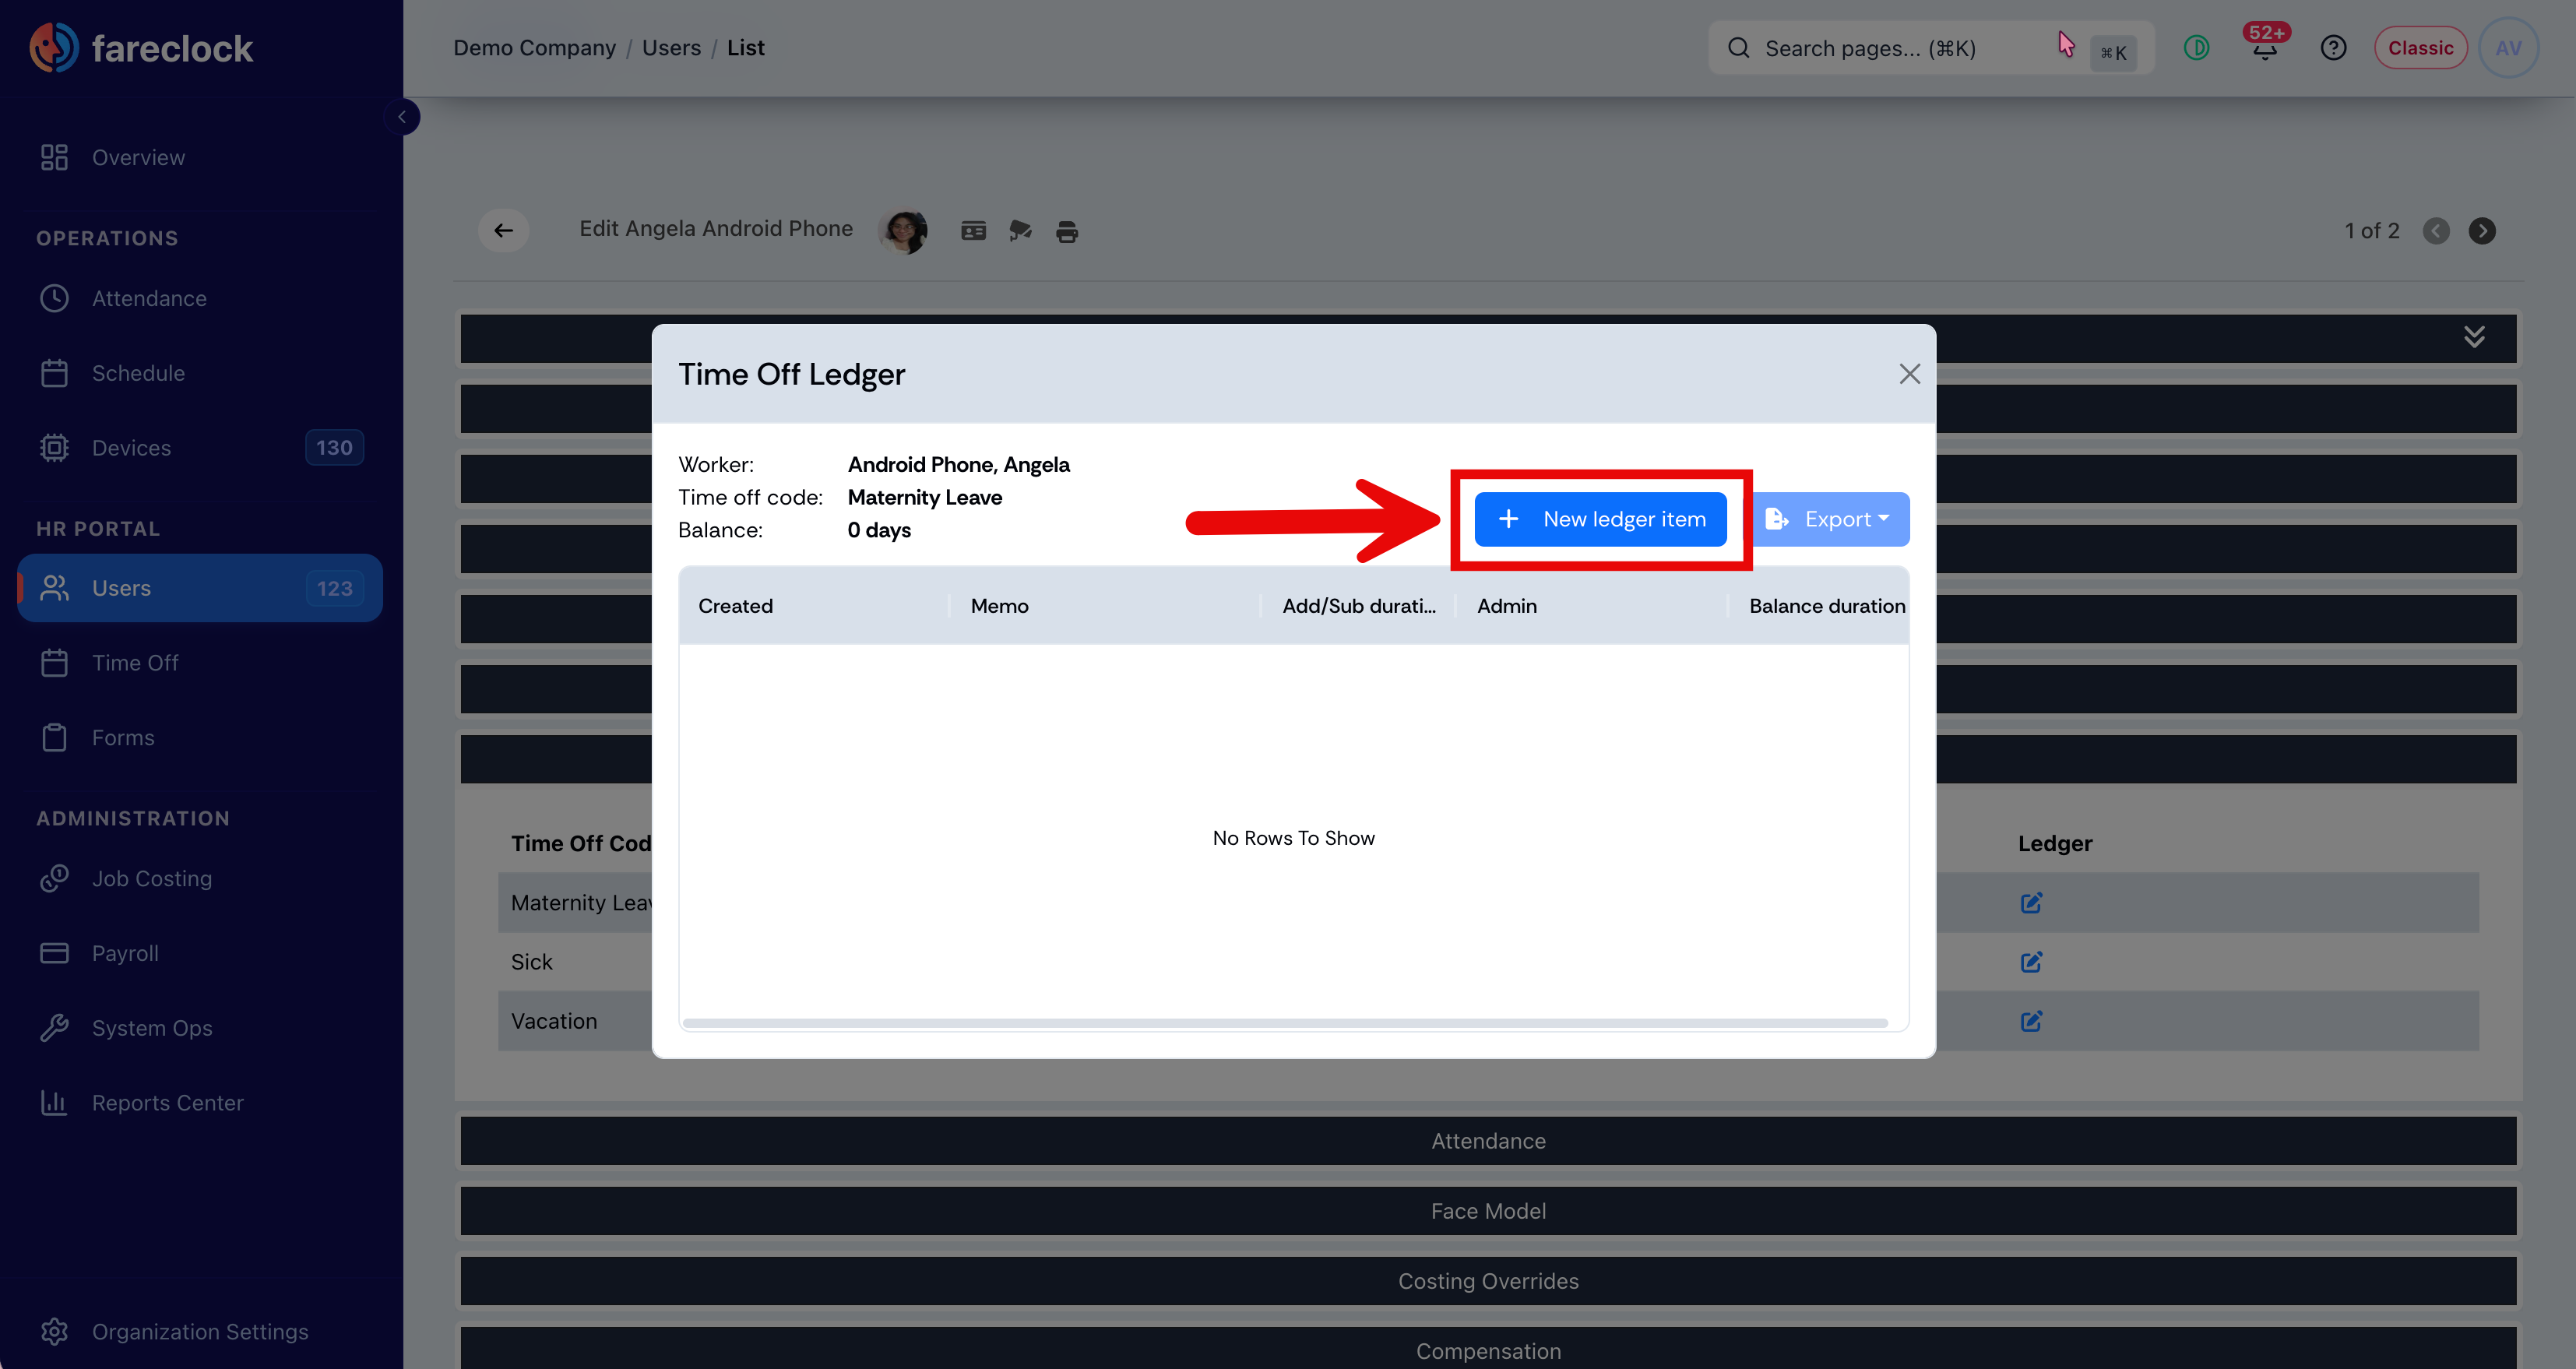Image resolution: width=2576 pixels, height=1369 pixels.
Task: Close the Time Off Ledger dialog
Action: 1909,374
